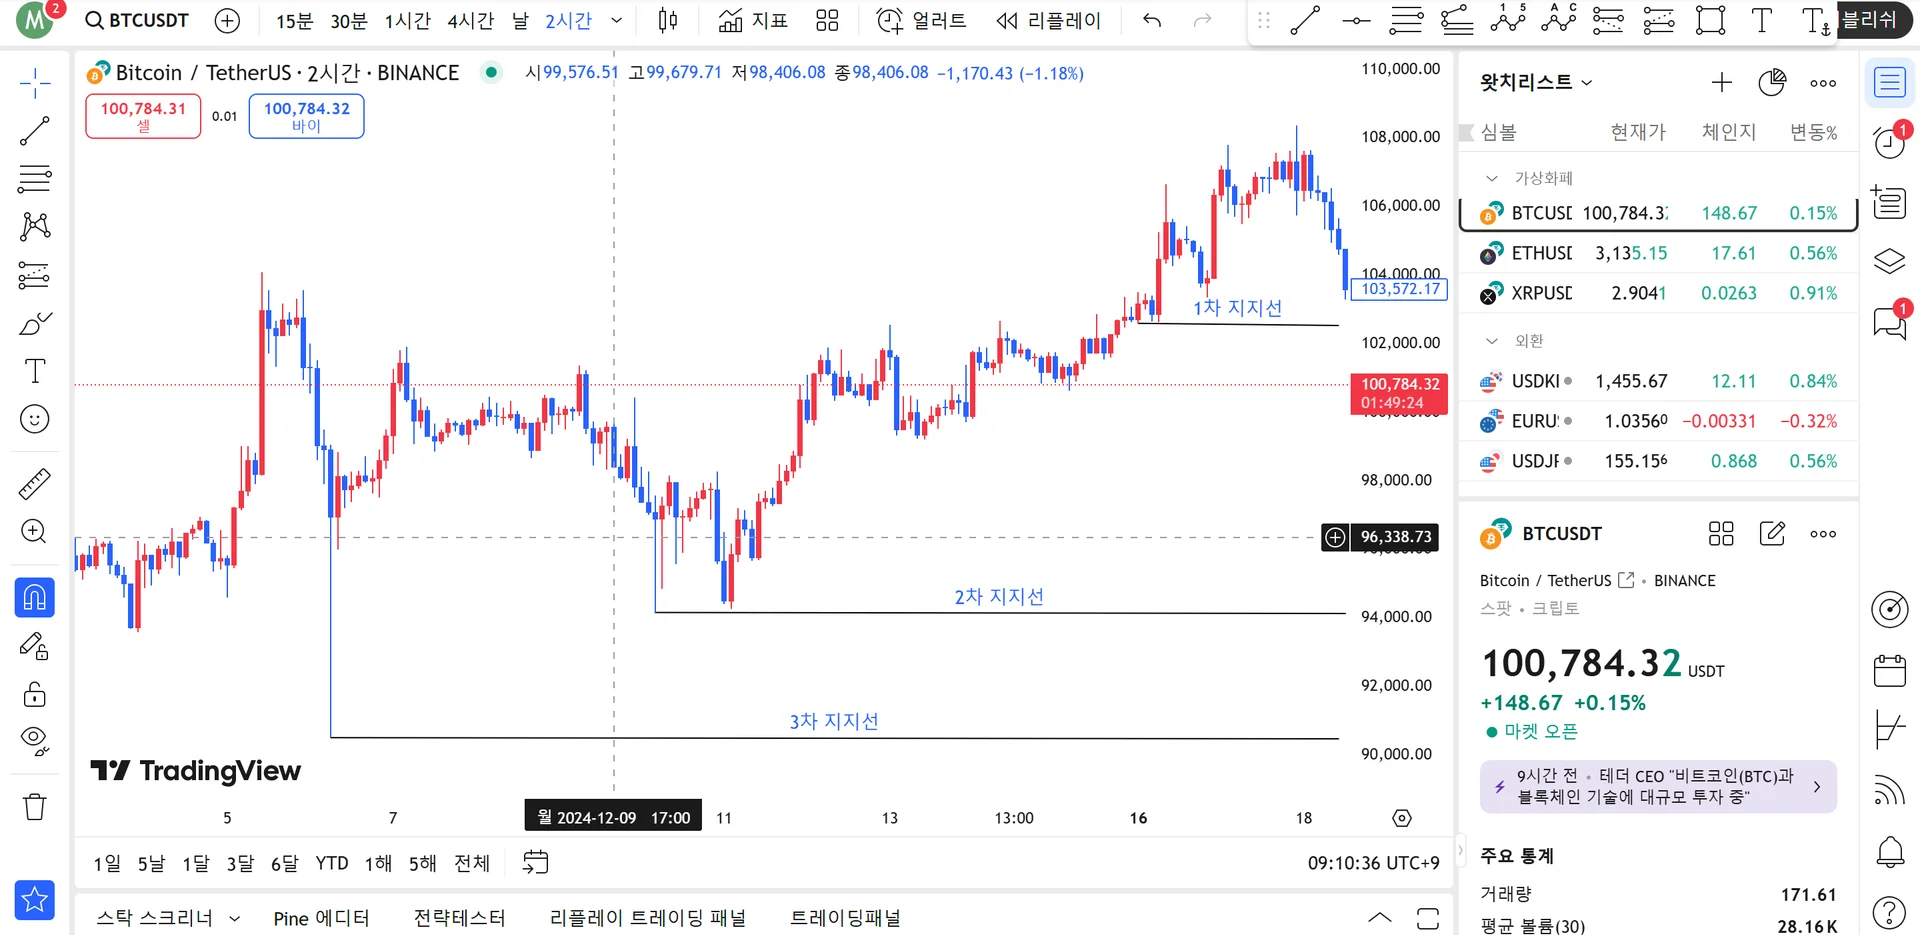Toggle stay in drawing mode
Viewport: 1920px width, 935px height.
point(35,647)
